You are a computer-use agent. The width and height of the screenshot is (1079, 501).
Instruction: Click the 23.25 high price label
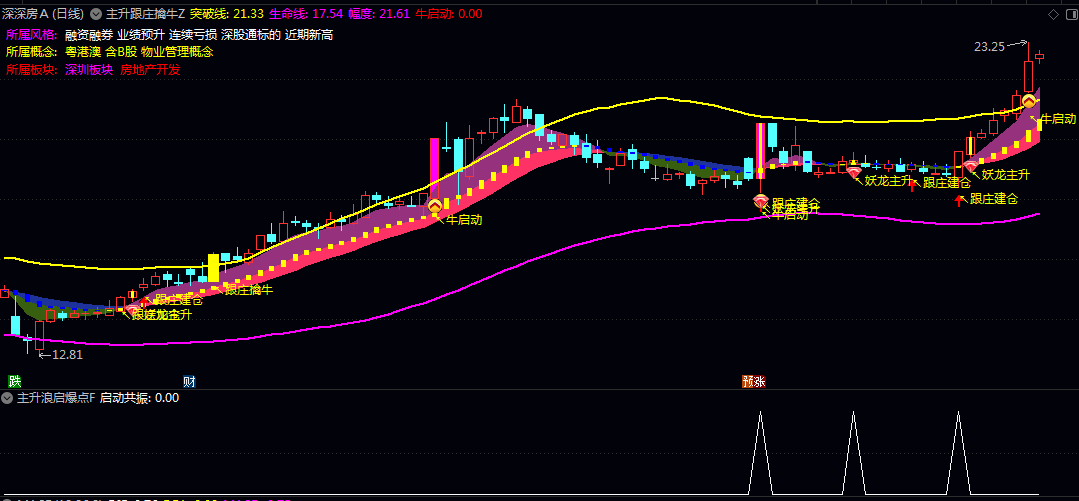tap(990, 47)
